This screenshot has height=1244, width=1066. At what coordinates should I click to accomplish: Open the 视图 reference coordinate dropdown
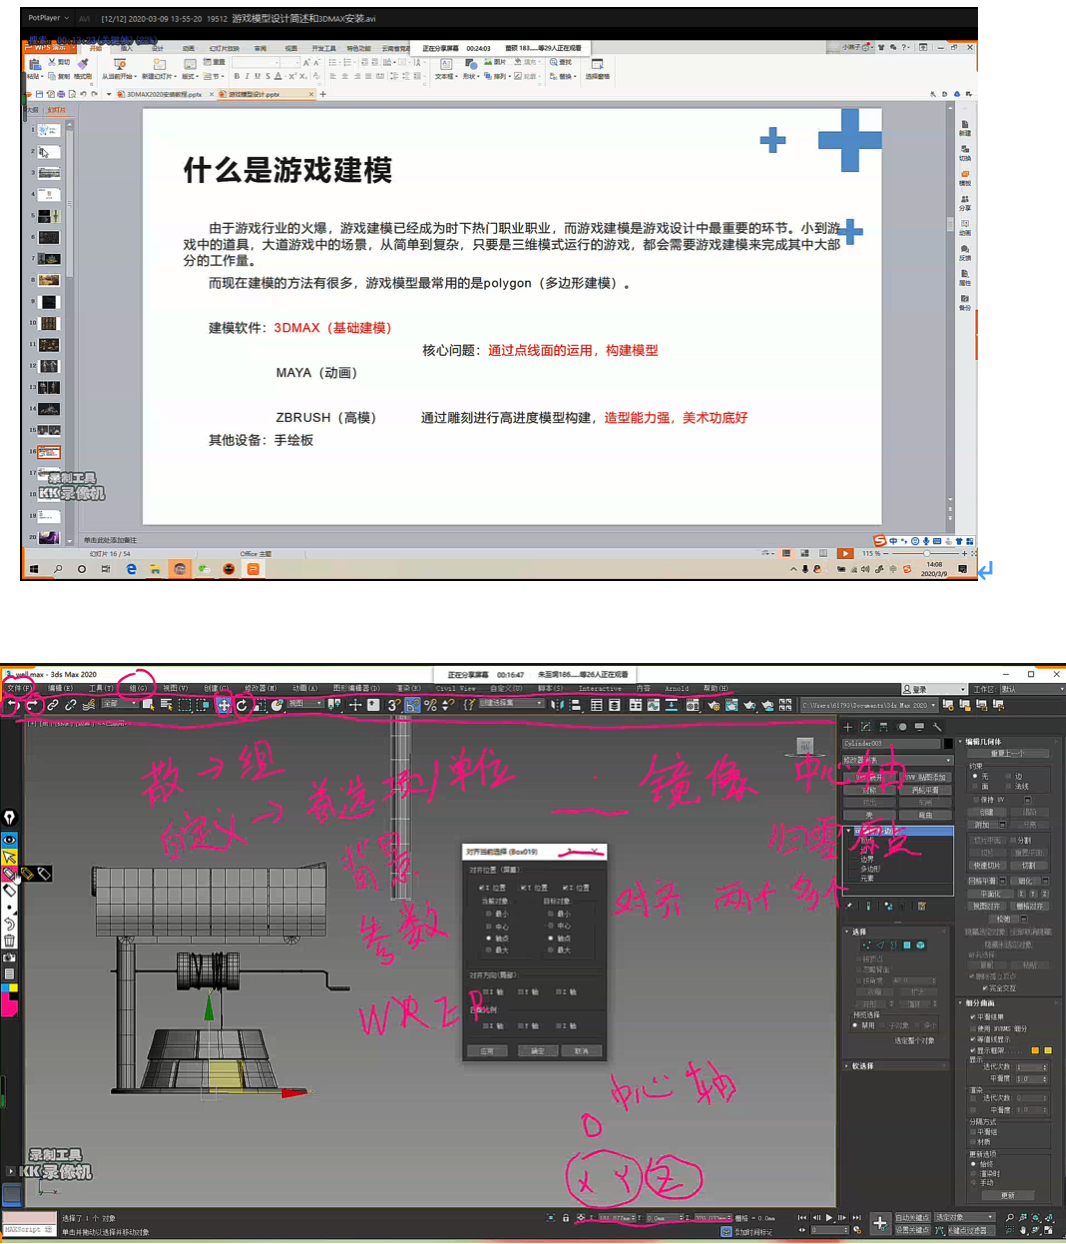pos(306,705)
